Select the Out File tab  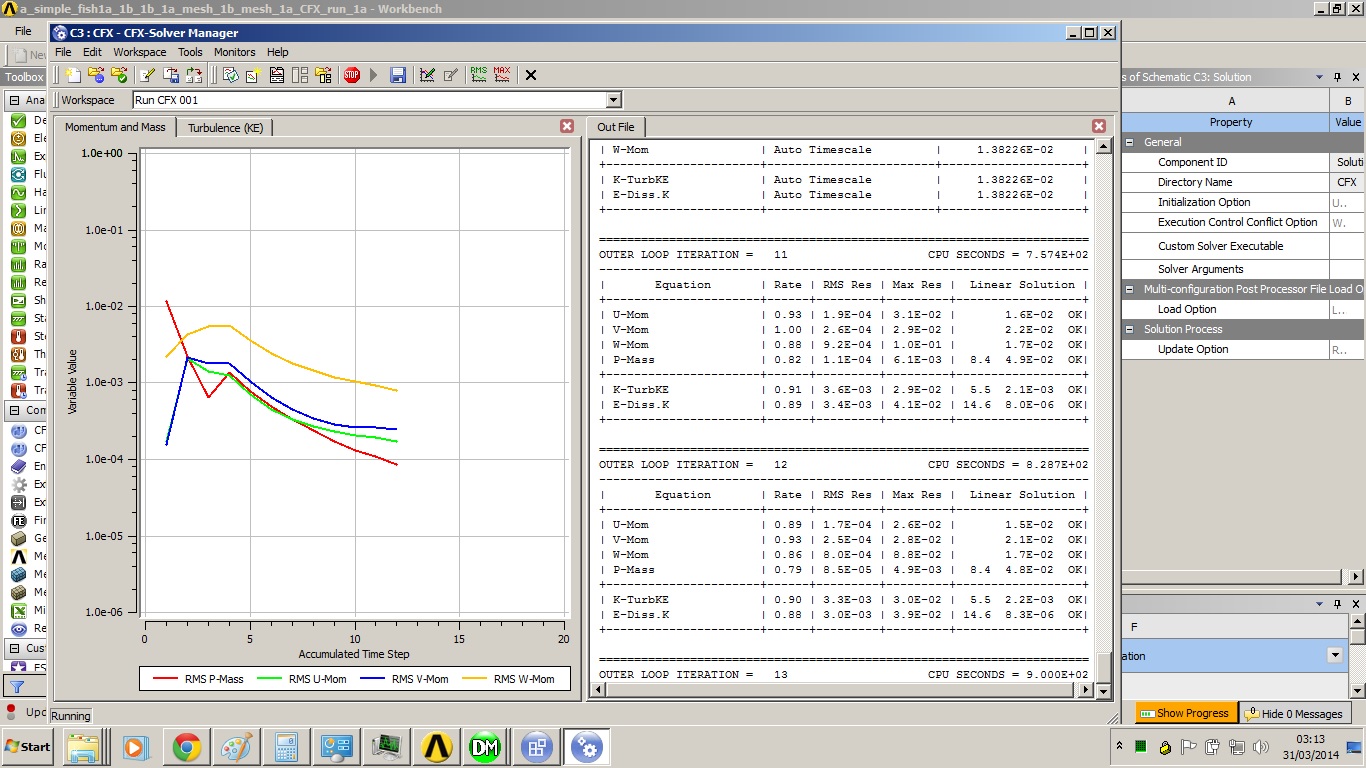click(x=616, y=127)
